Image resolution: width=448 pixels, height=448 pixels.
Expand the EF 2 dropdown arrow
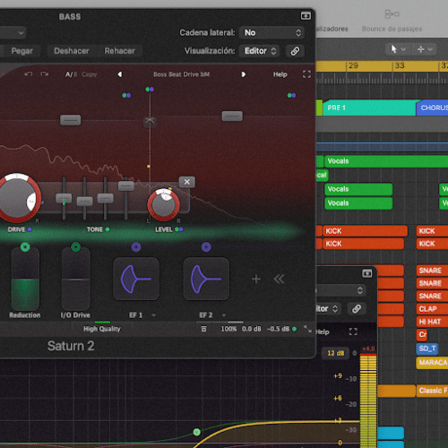pos(224,315)
